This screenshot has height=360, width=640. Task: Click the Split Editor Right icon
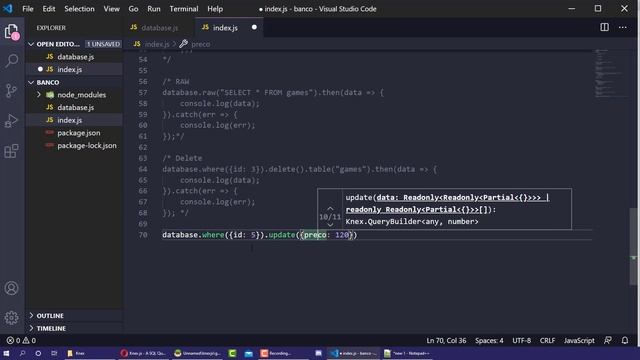pyautogui.click(x=604, y=27)
